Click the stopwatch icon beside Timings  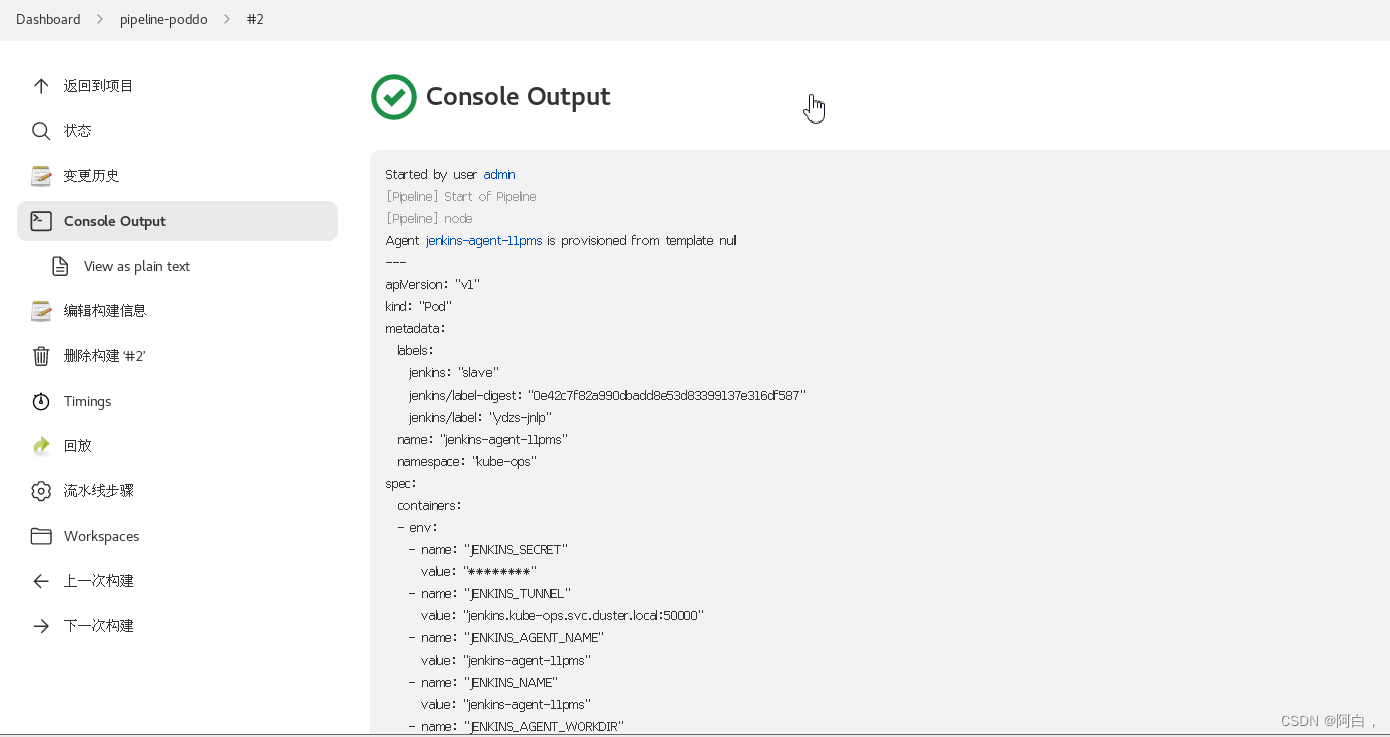(41, 401)
